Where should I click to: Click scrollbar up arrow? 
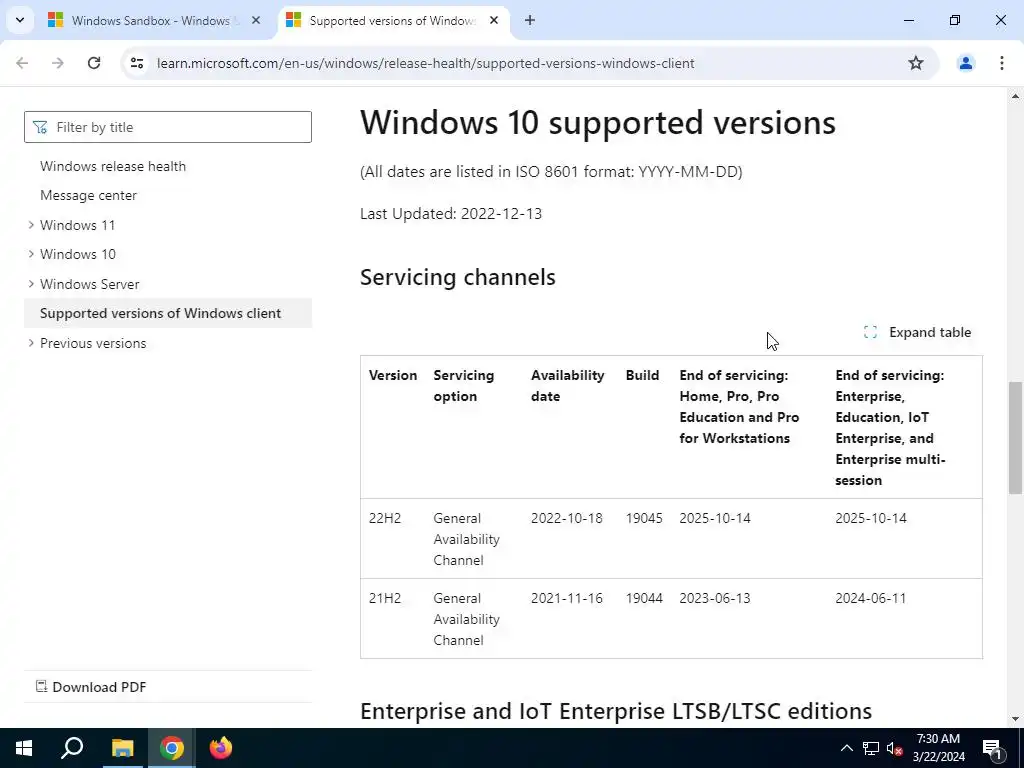tap(1015, 97)
